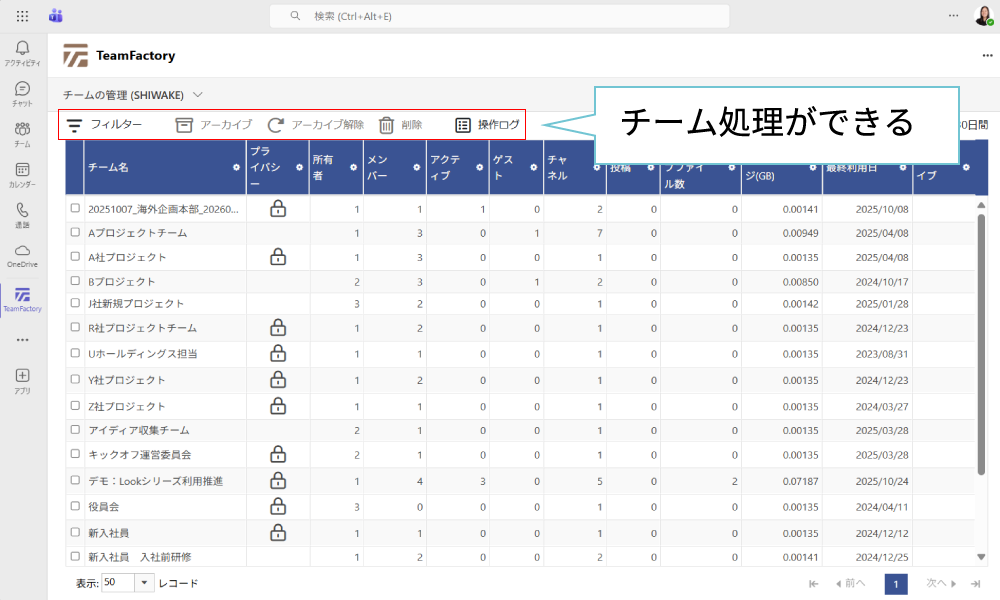Open Chat in the left sidebar

click(22, 89)
